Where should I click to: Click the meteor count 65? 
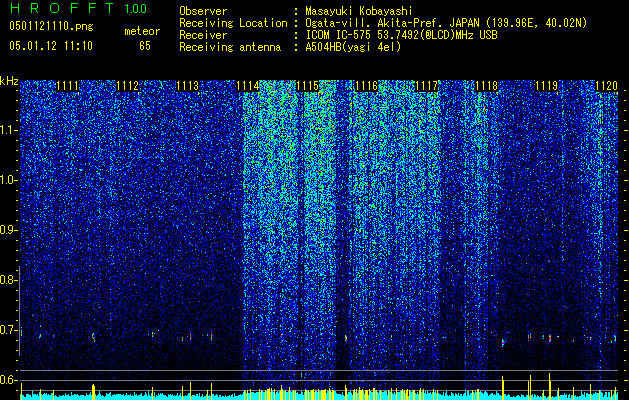tap(145, 46)
